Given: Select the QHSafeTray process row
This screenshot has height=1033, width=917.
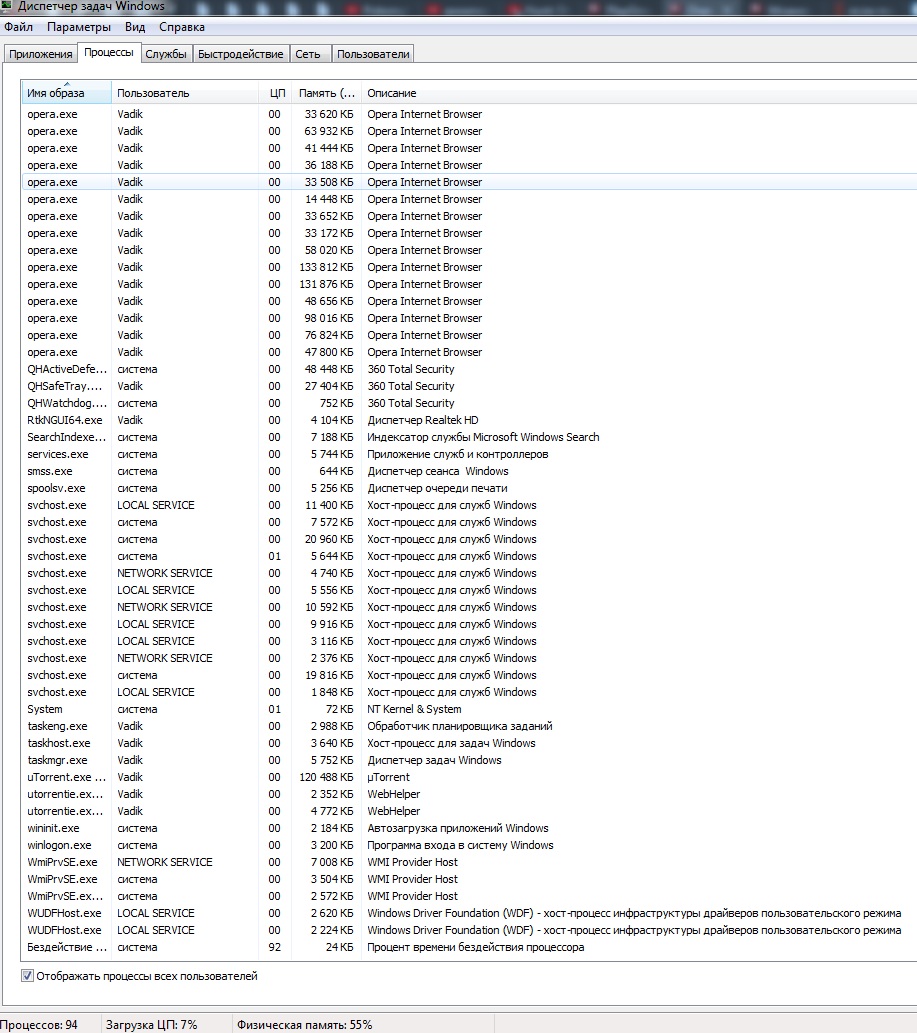Looking at the screenshot, I should (x=469, y=386).
